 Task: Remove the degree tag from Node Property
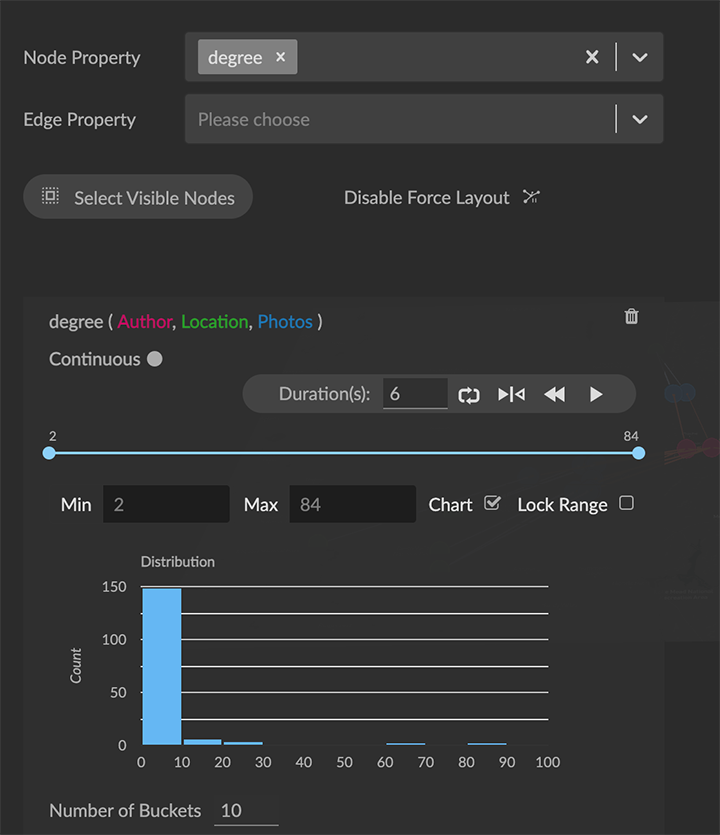pyautogui.click(x=280, y=57)
